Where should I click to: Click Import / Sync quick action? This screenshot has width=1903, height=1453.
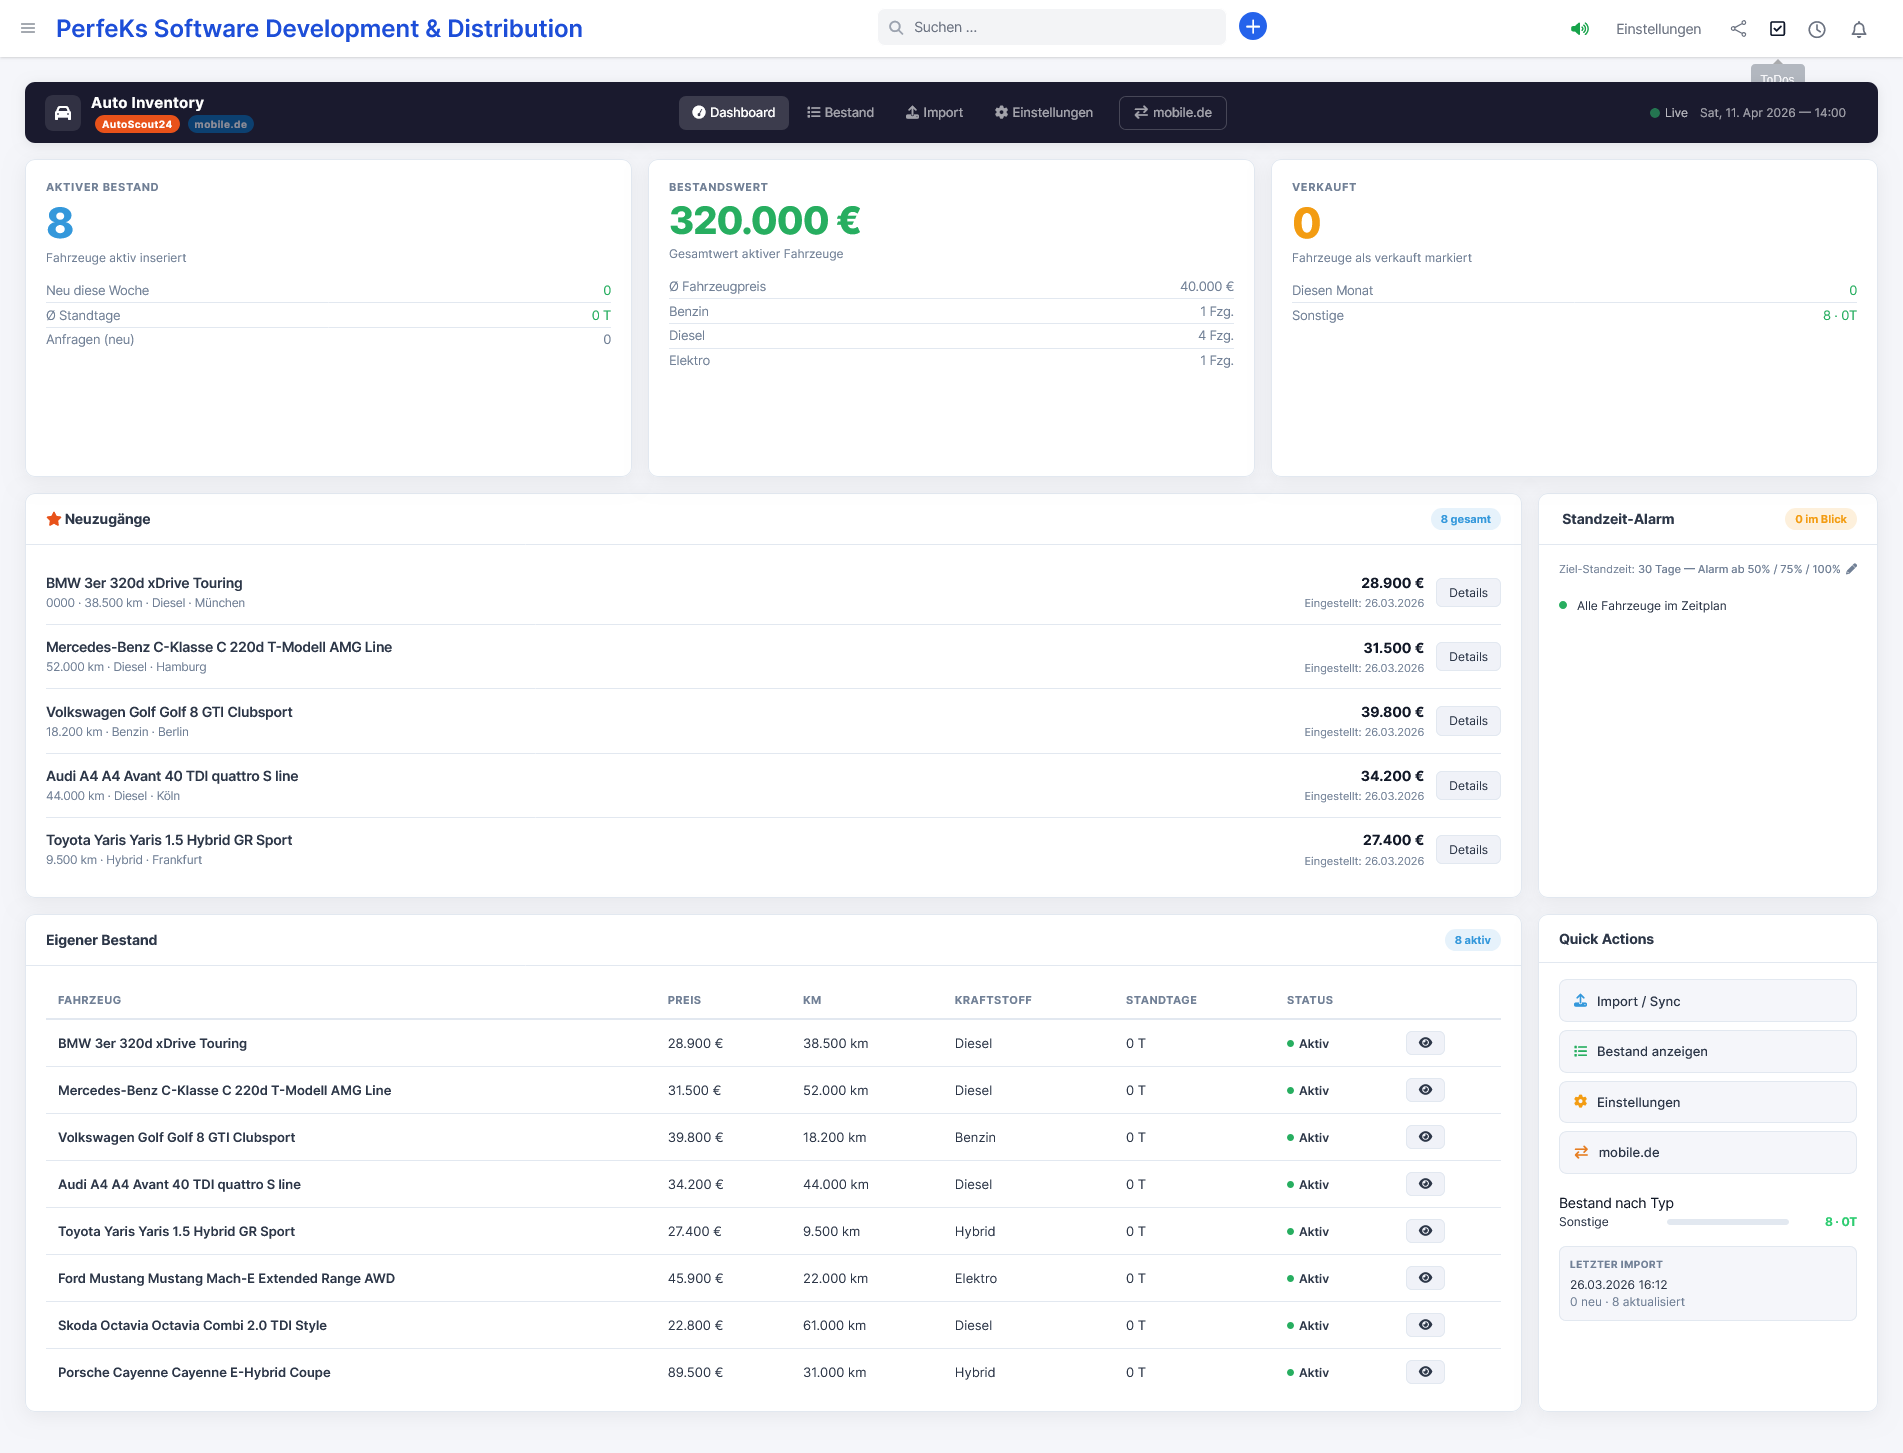pos(1707,1001)
